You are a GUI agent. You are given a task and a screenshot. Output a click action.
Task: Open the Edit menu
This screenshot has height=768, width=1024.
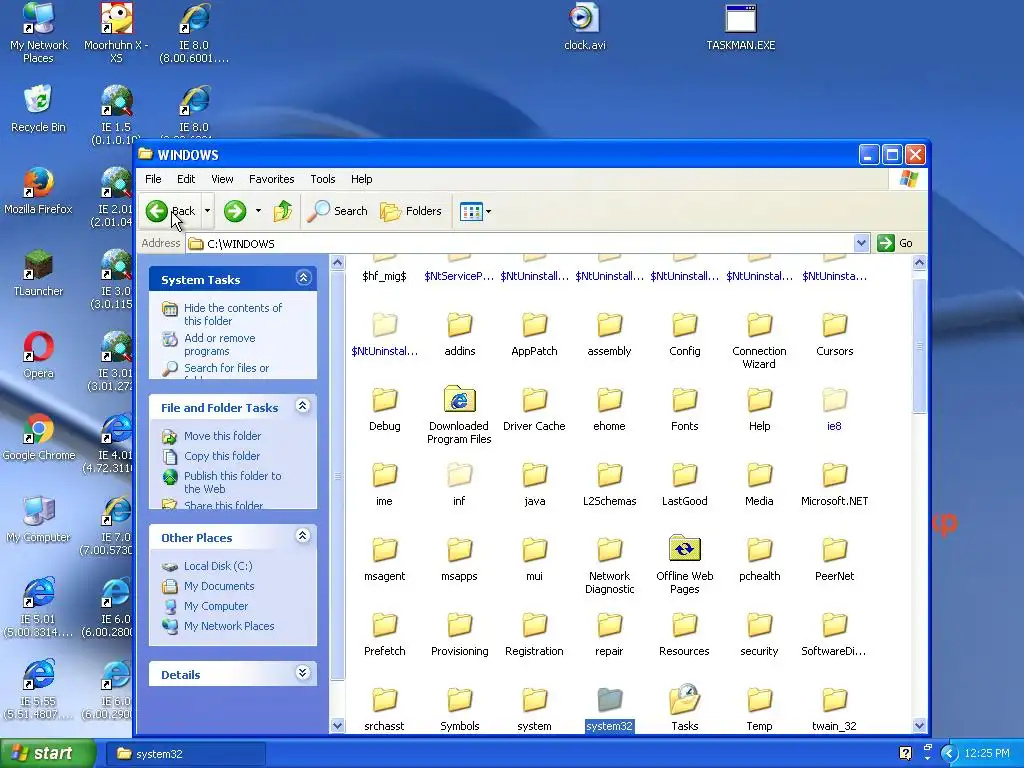[x=186, y=179]
